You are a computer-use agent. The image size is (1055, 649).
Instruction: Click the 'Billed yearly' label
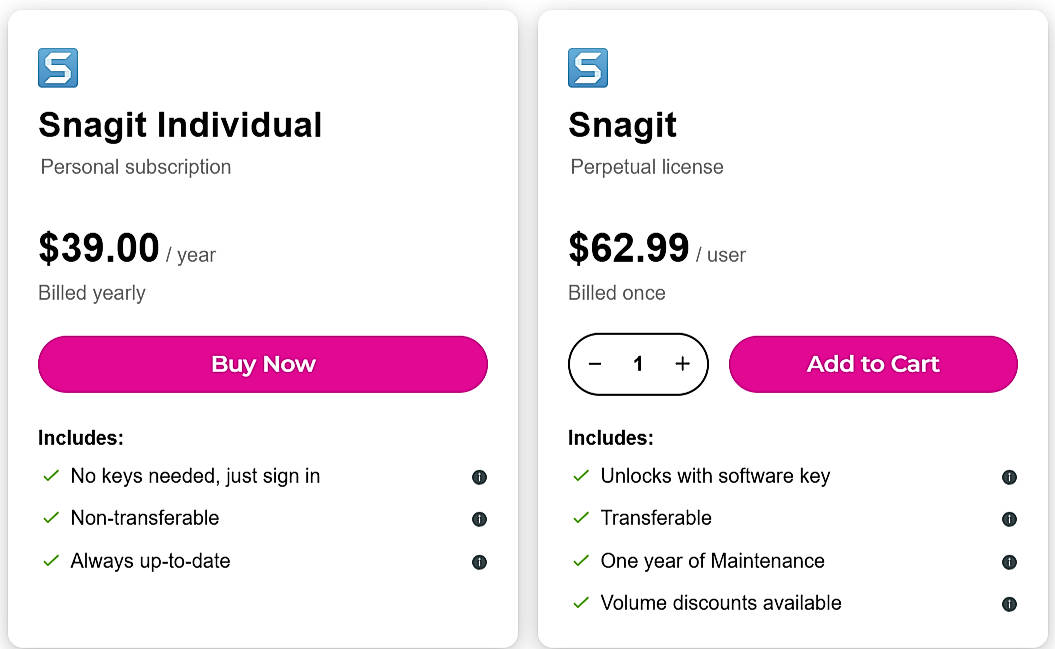[x=91, y=293]
